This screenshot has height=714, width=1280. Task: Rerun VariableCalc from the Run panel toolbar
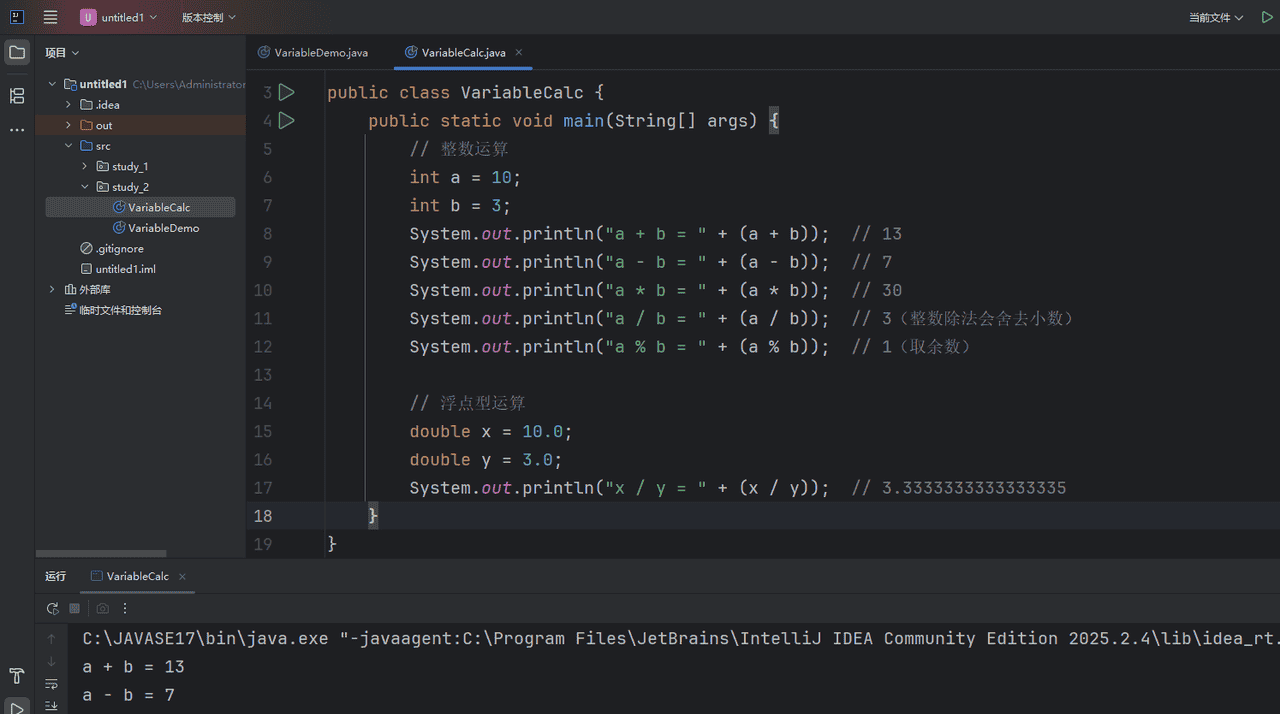pos(53,608)
